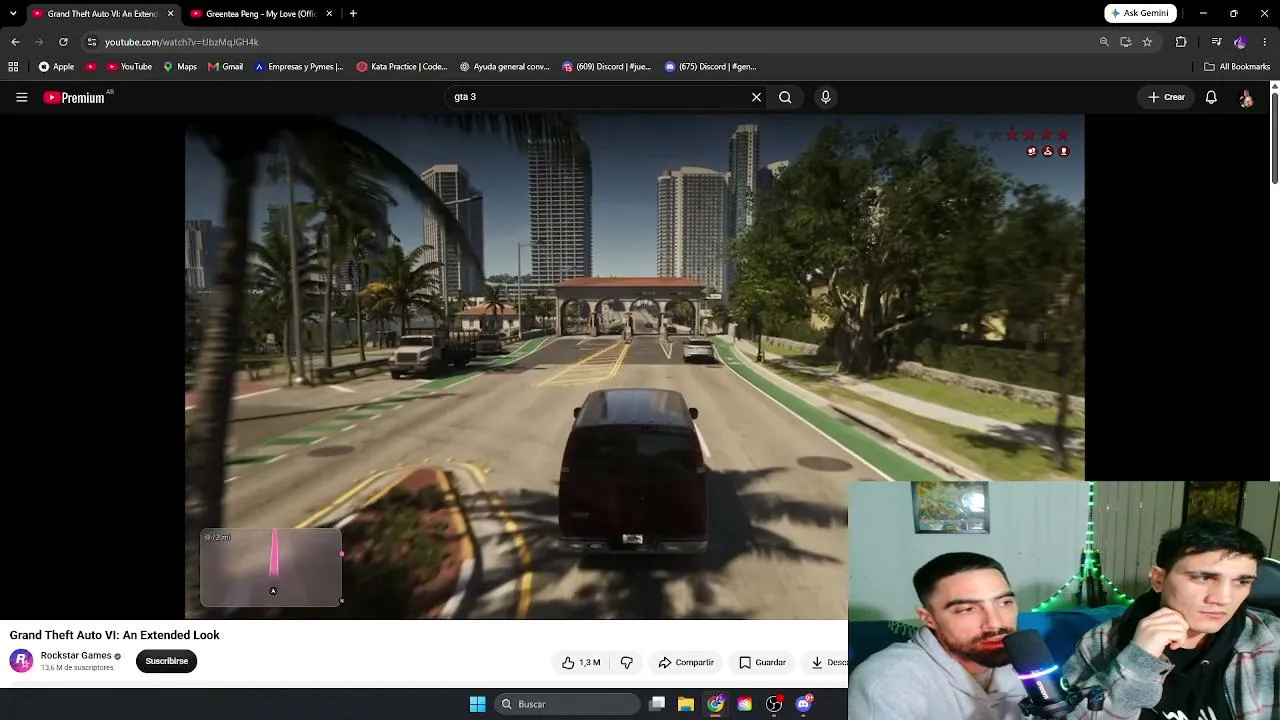Open Task View on the taskbar
The image size is (1280, 720).
[x=657, y=704]
